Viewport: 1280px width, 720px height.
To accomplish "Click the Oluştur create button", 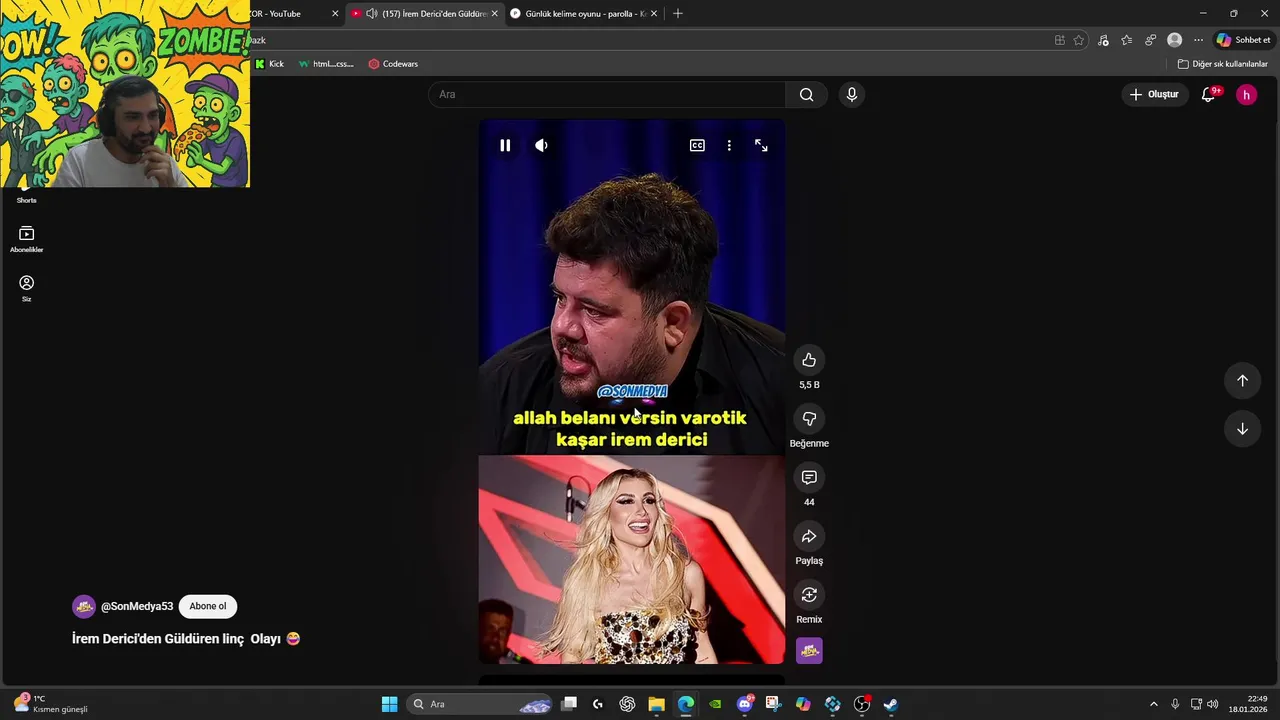I will (1154, 95).
